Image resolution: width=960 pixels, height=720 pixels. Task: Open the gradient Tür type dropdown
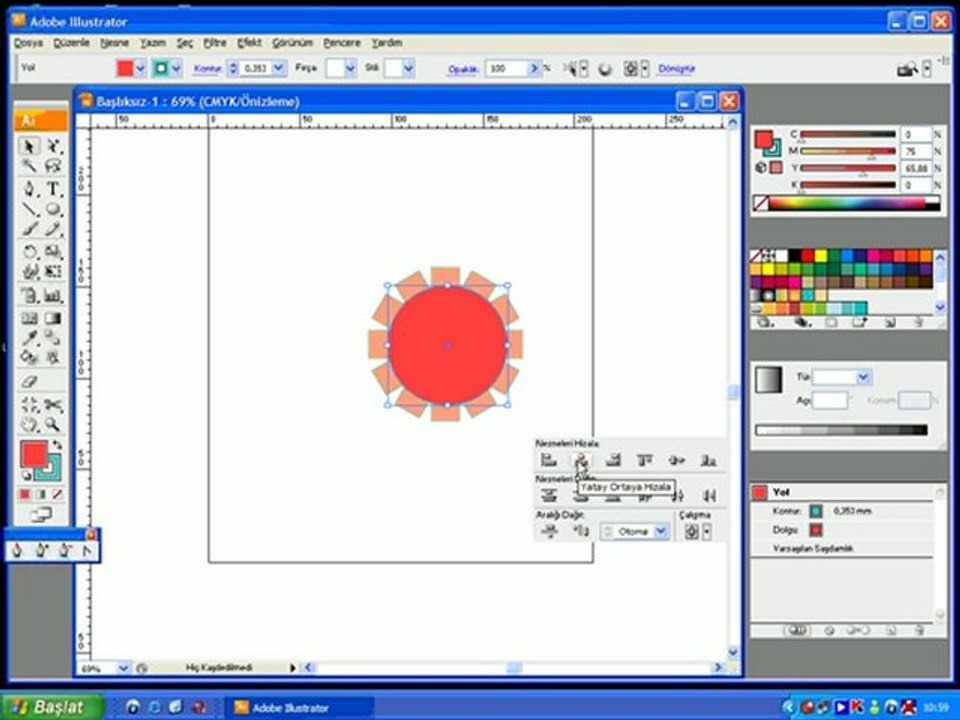pyautogui.click(x=863, y=377)
